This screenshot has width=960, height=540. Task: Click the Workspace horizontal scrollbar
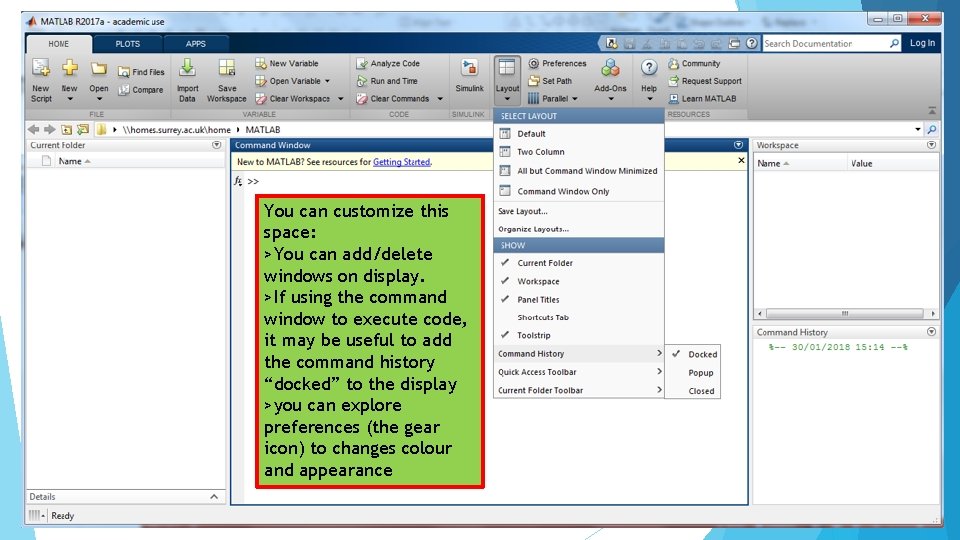845,313
